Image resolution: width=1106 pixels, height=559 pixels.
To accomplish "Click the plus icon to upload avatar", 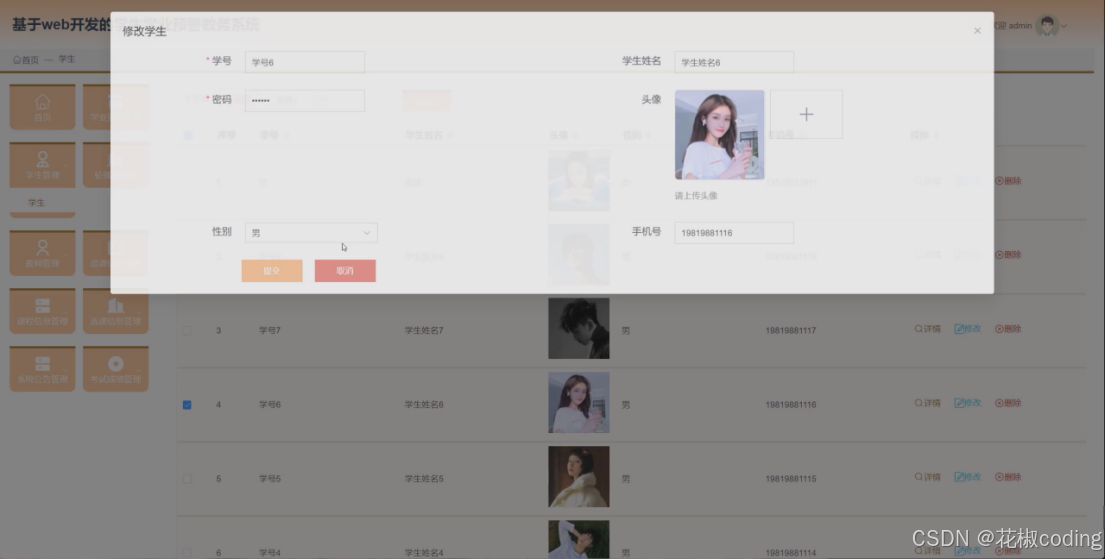I will 806,114.
